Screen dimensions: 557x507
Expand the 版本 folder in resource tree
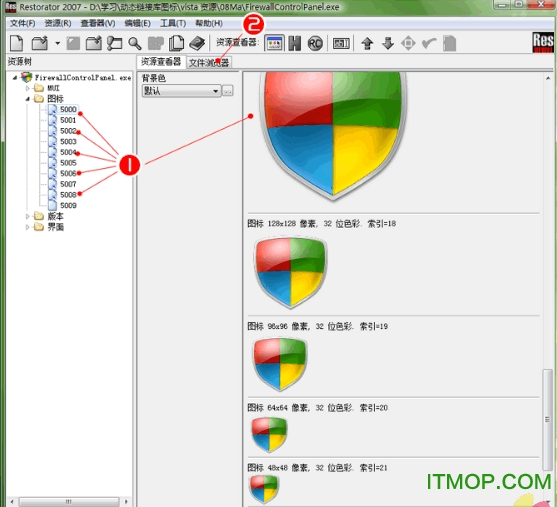27,216
